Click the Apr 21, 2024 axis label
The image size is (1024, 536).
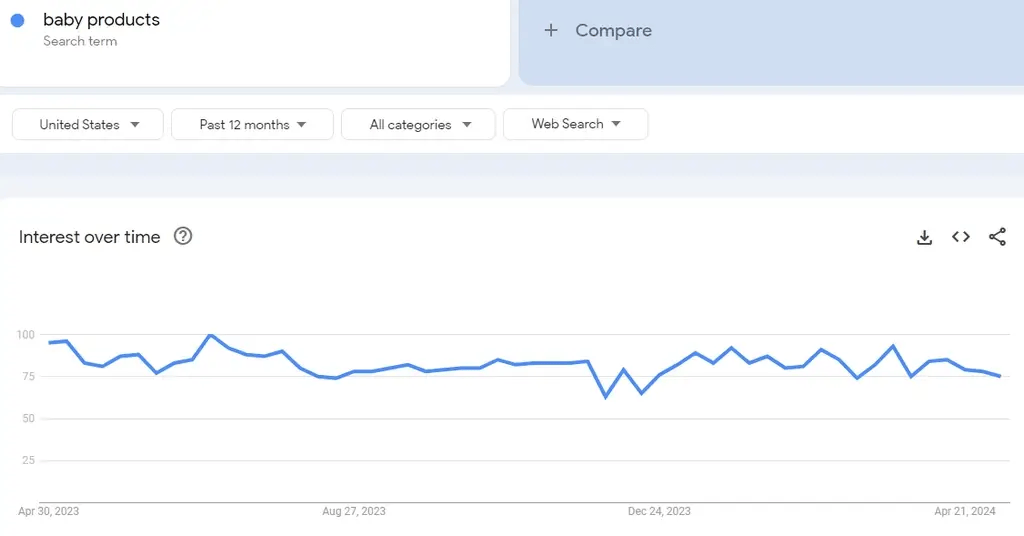point(965,511)
